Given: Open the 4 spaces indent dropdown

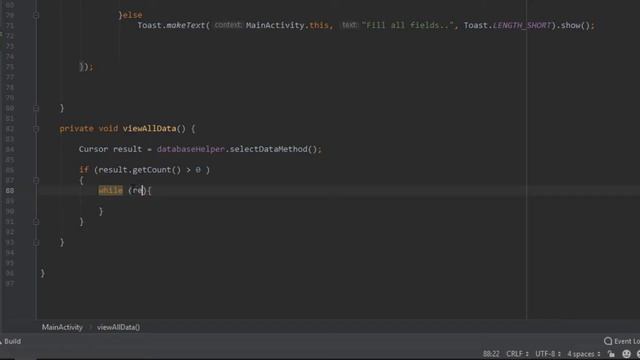Looking at the screenshot, I should 584,354.
